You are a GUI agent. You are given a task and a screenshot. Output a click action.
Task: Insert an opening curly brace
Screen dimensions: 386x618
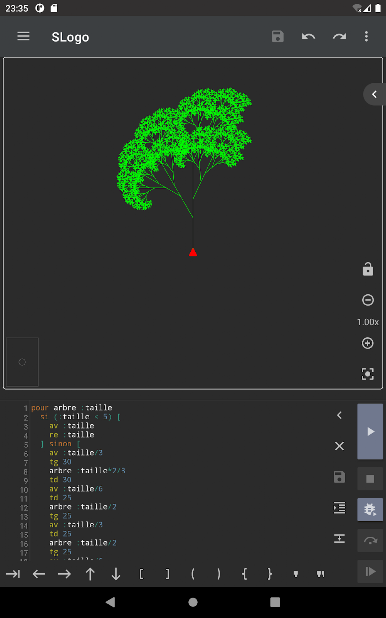pos(244,574)
